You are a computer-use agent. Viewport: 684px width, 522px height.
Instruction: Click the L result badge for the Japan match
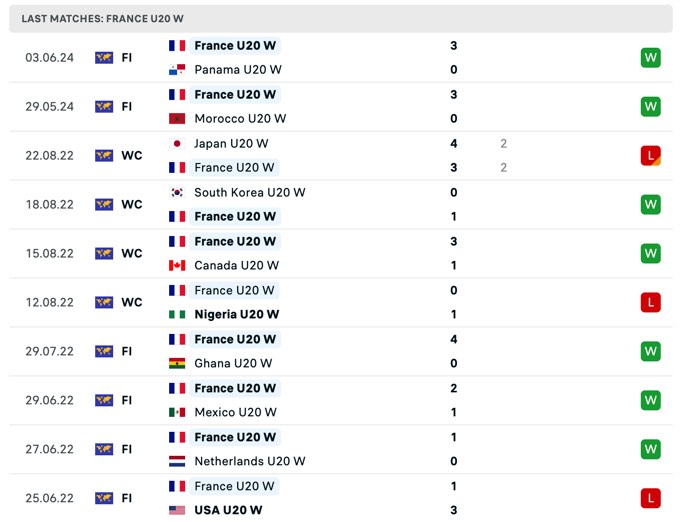point(650,156)
